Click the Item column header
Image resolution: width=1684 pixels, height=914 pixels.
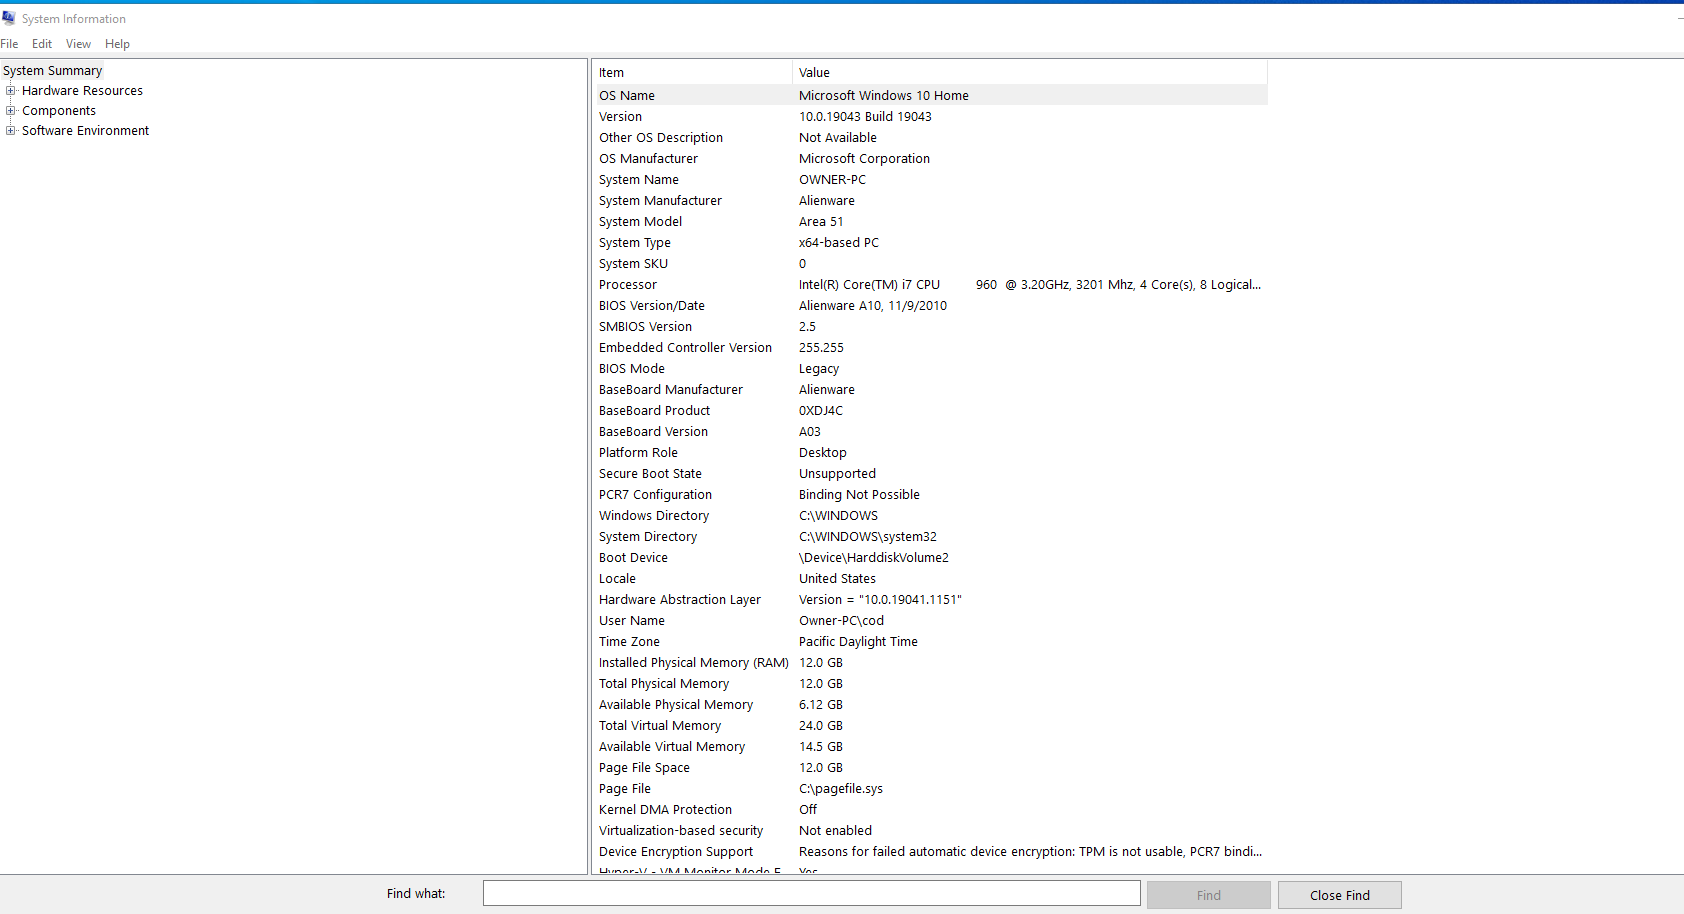coord(692,73)
